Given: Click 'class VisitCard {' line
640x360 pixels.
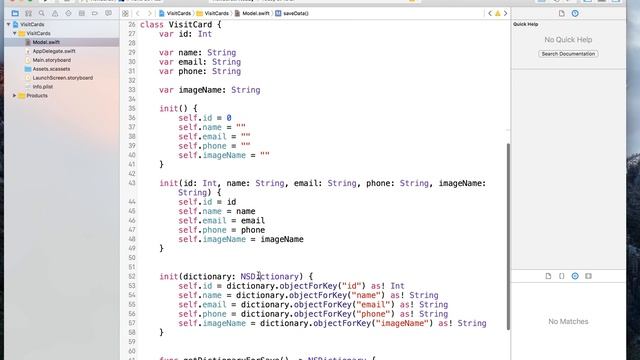Looking at the screenshot, I should (180, 24).
